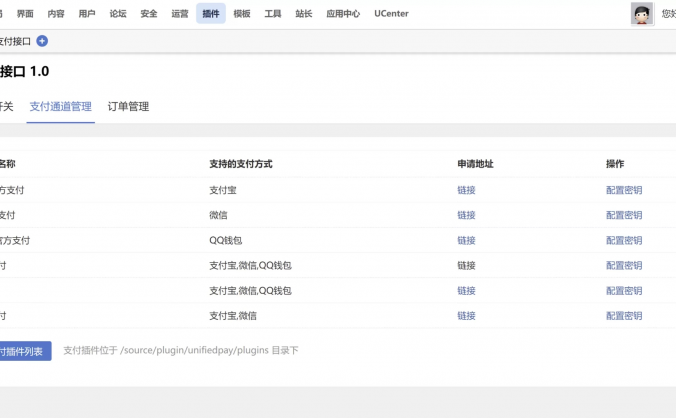Viewport: 676px width, 418px height.
Task: Open the 安全 menu
Action: 149,14
